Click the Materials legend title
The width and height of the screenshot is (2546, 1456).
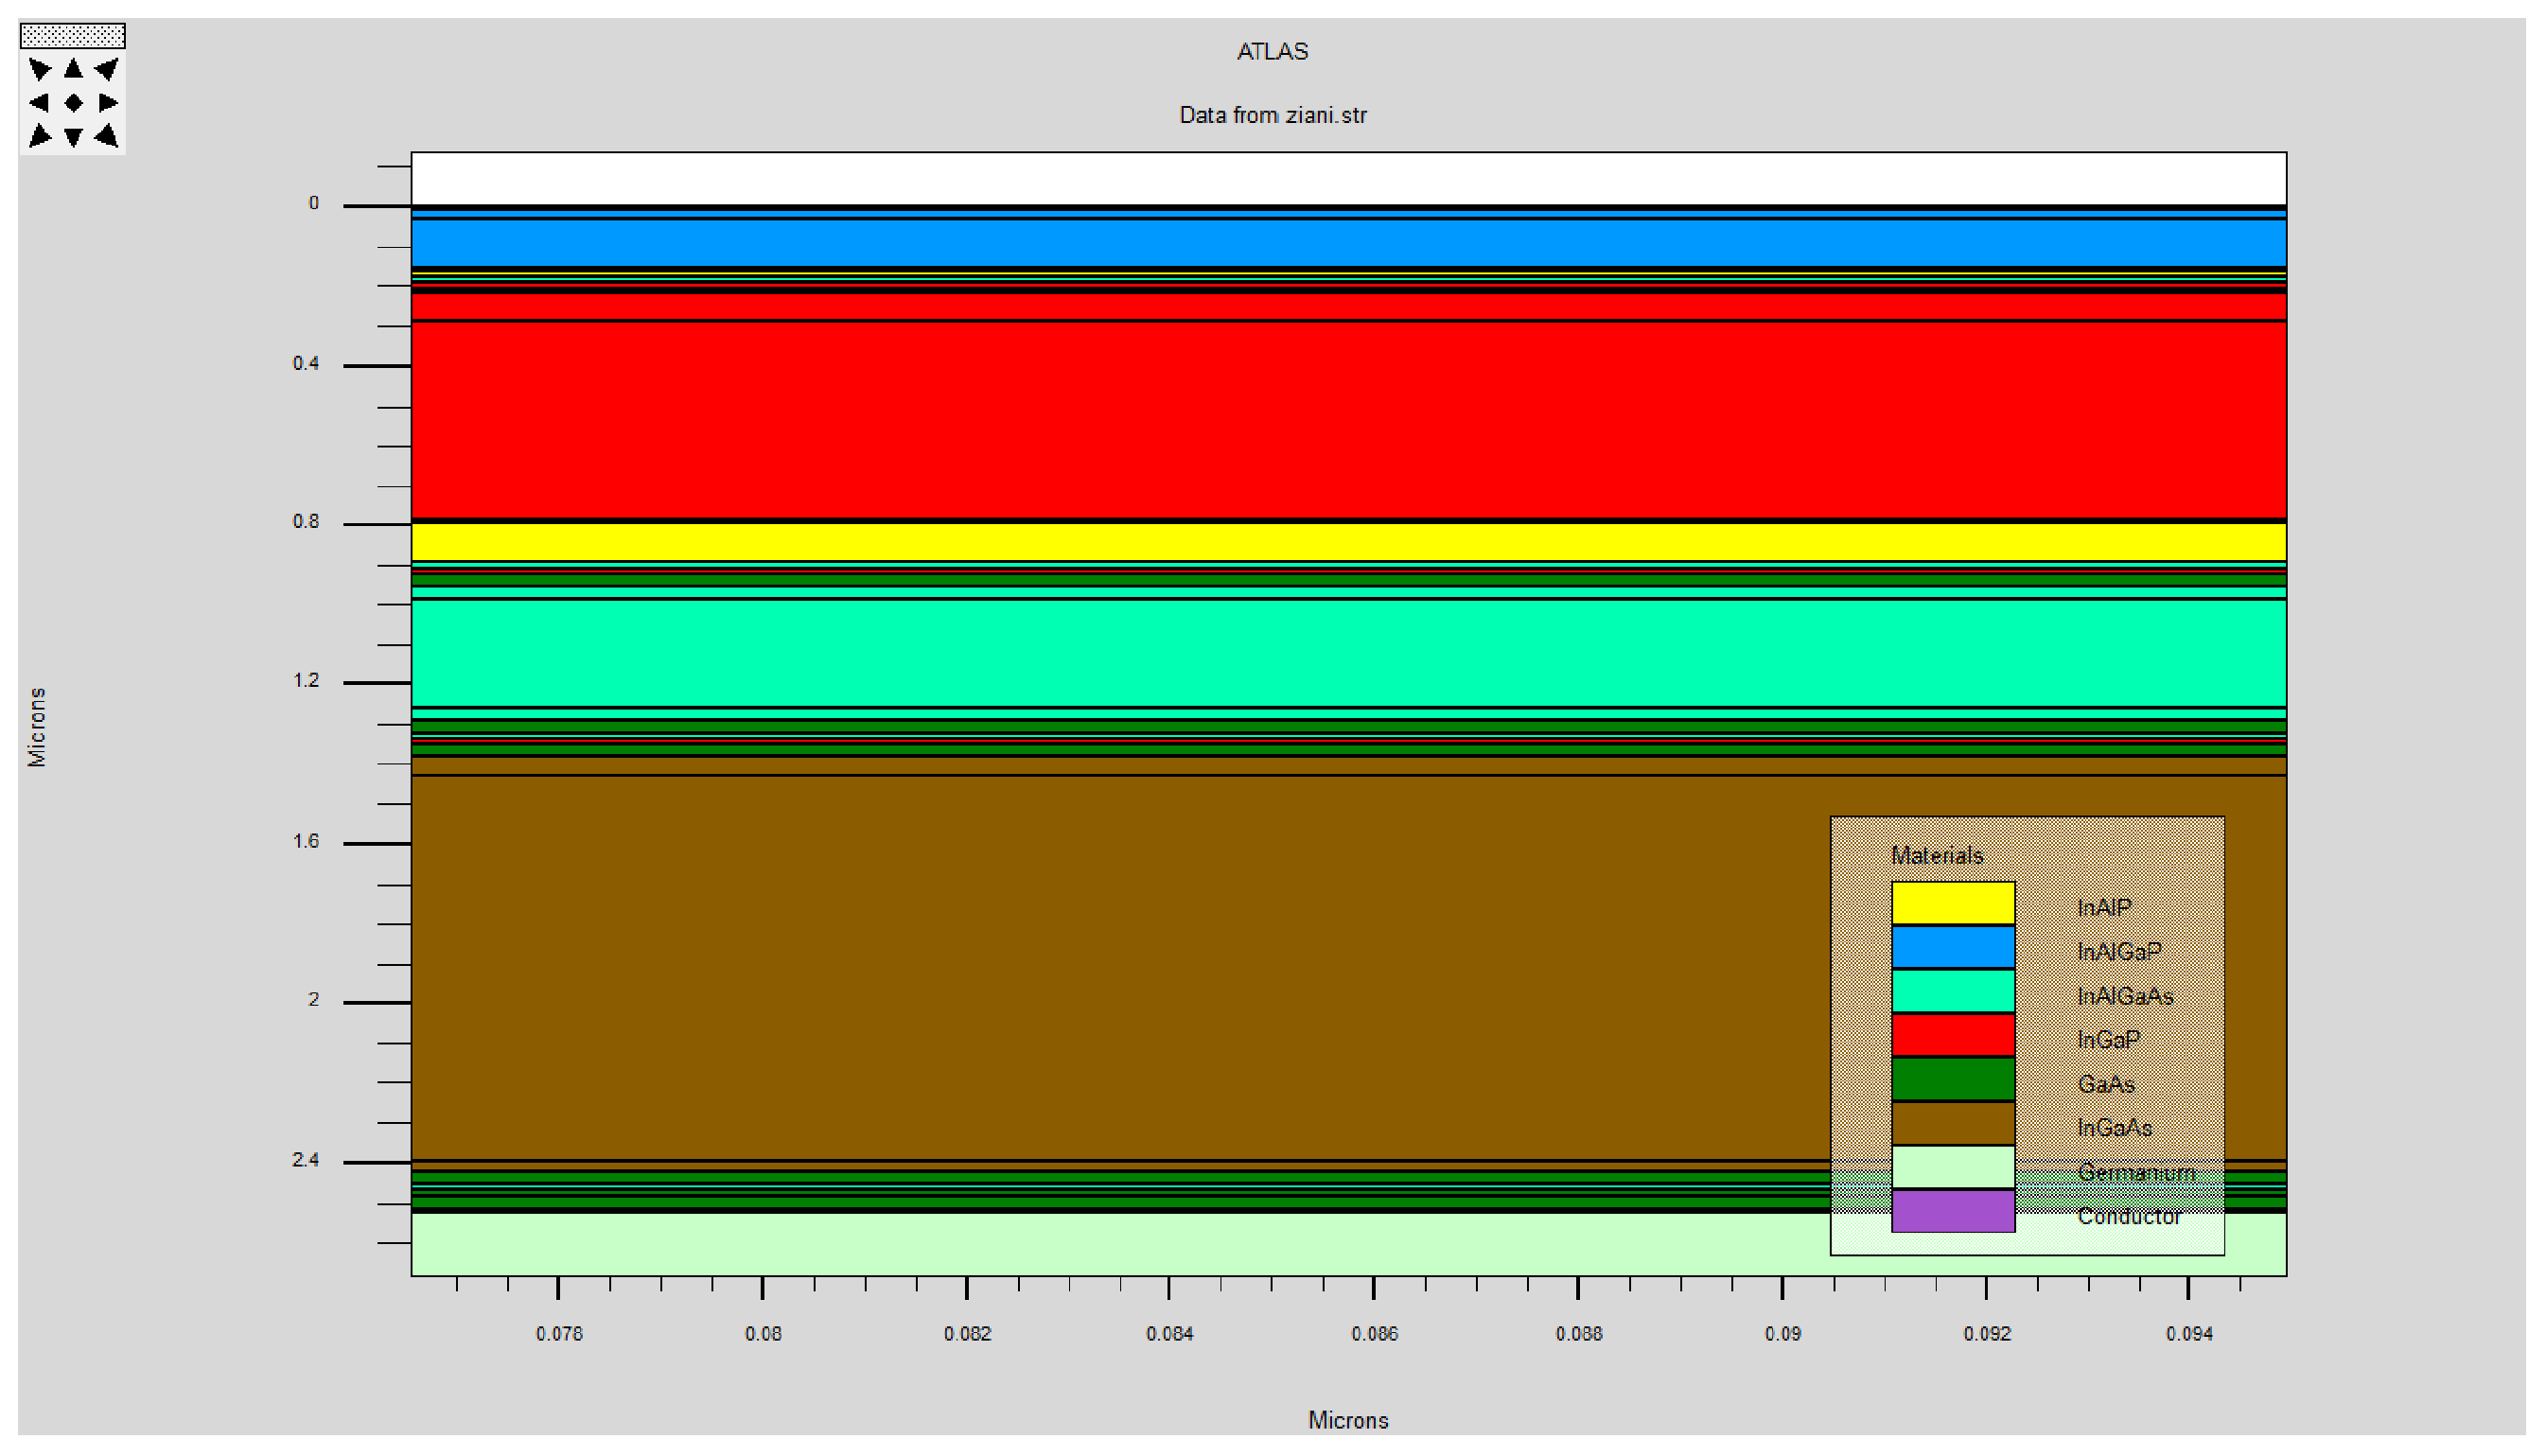(1936, 856)
